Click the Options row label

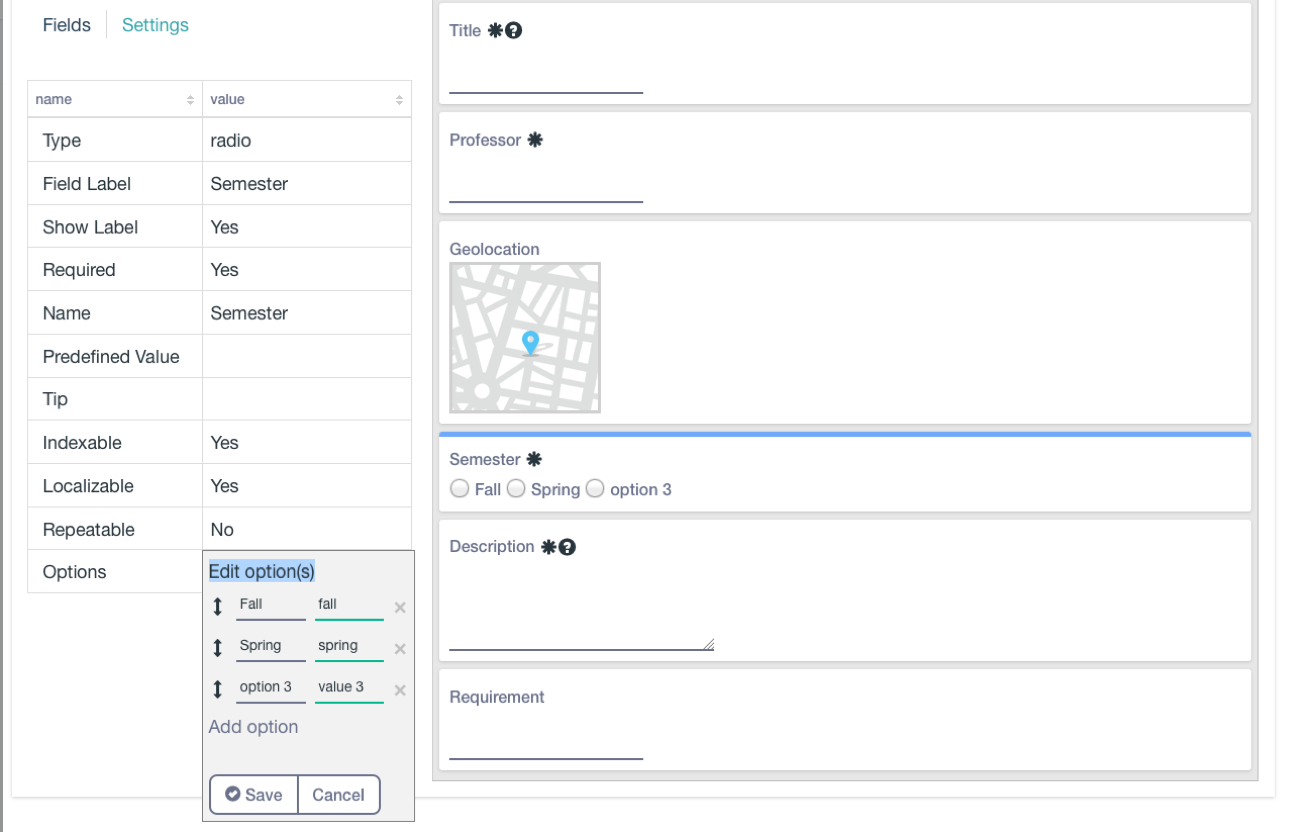point(74,572)
